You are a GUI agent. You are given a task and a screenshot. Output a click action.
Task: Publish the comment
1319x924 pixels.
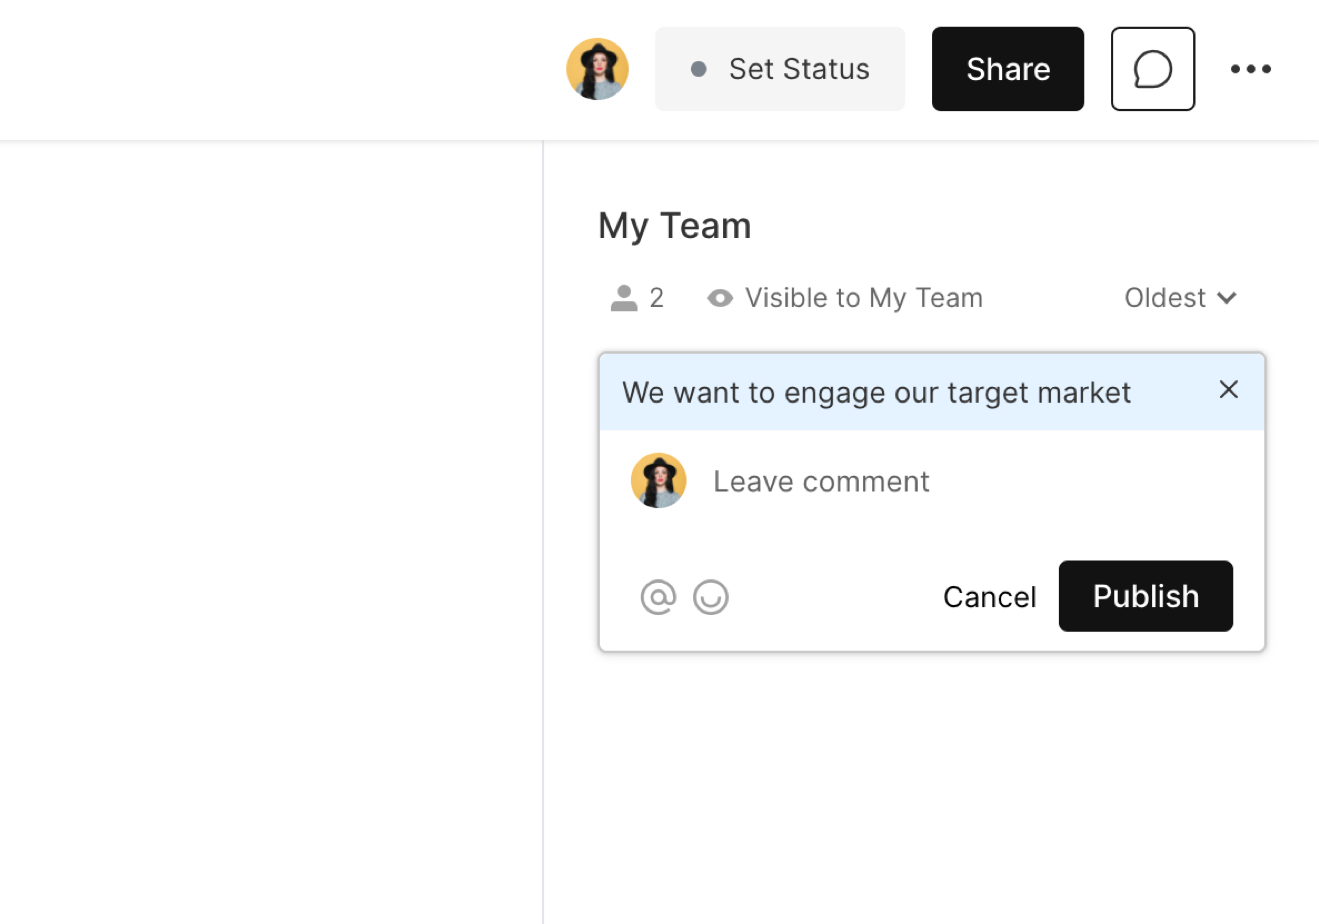(1145, 596)
